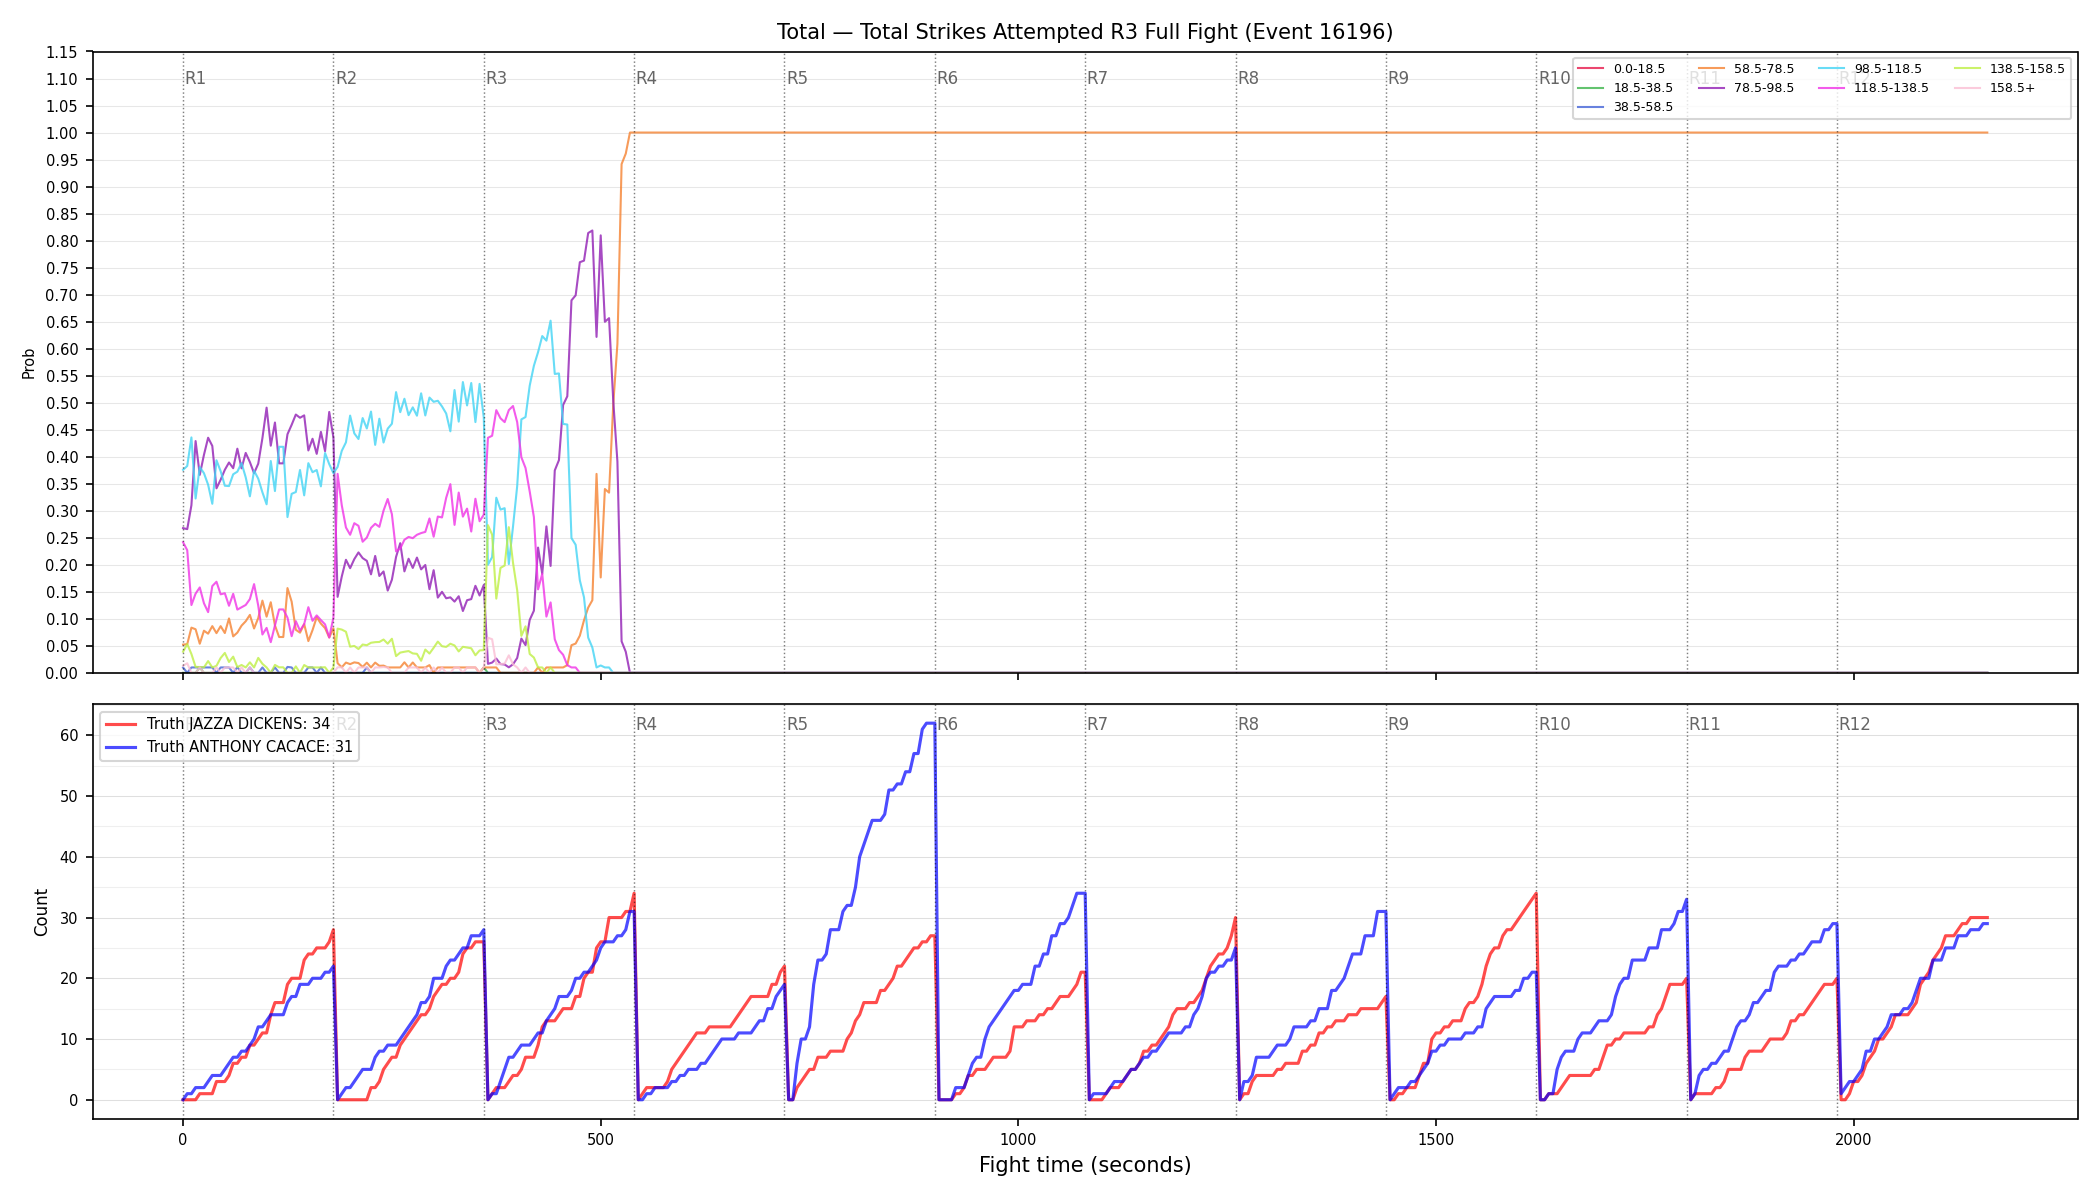The width and height of the screenshot is (2100, 1200).
Task: Click the '0.75' tick on the Prob axis
Action: (61, 268)
